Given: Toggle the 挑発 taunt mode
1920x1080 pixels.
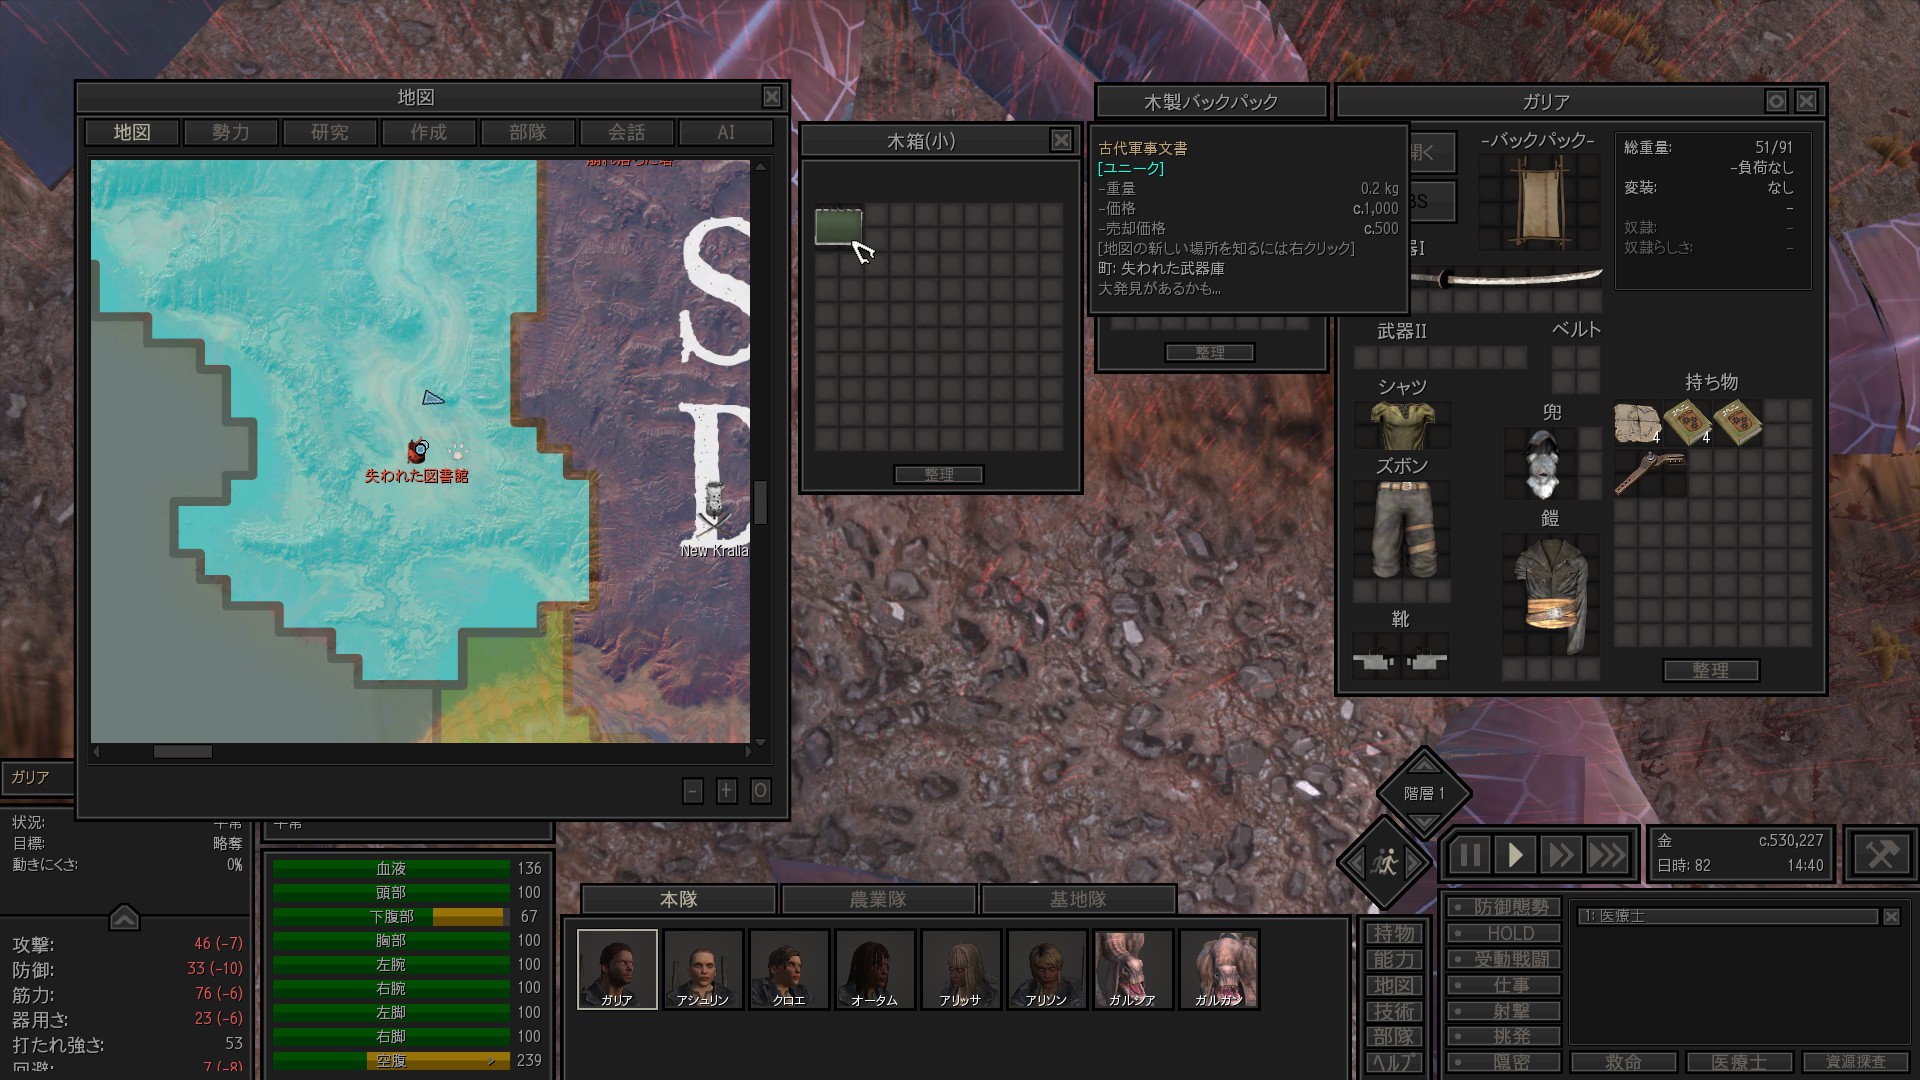Looking at the screenshot, I should pyautogui.click(x=1503, y=1036).
